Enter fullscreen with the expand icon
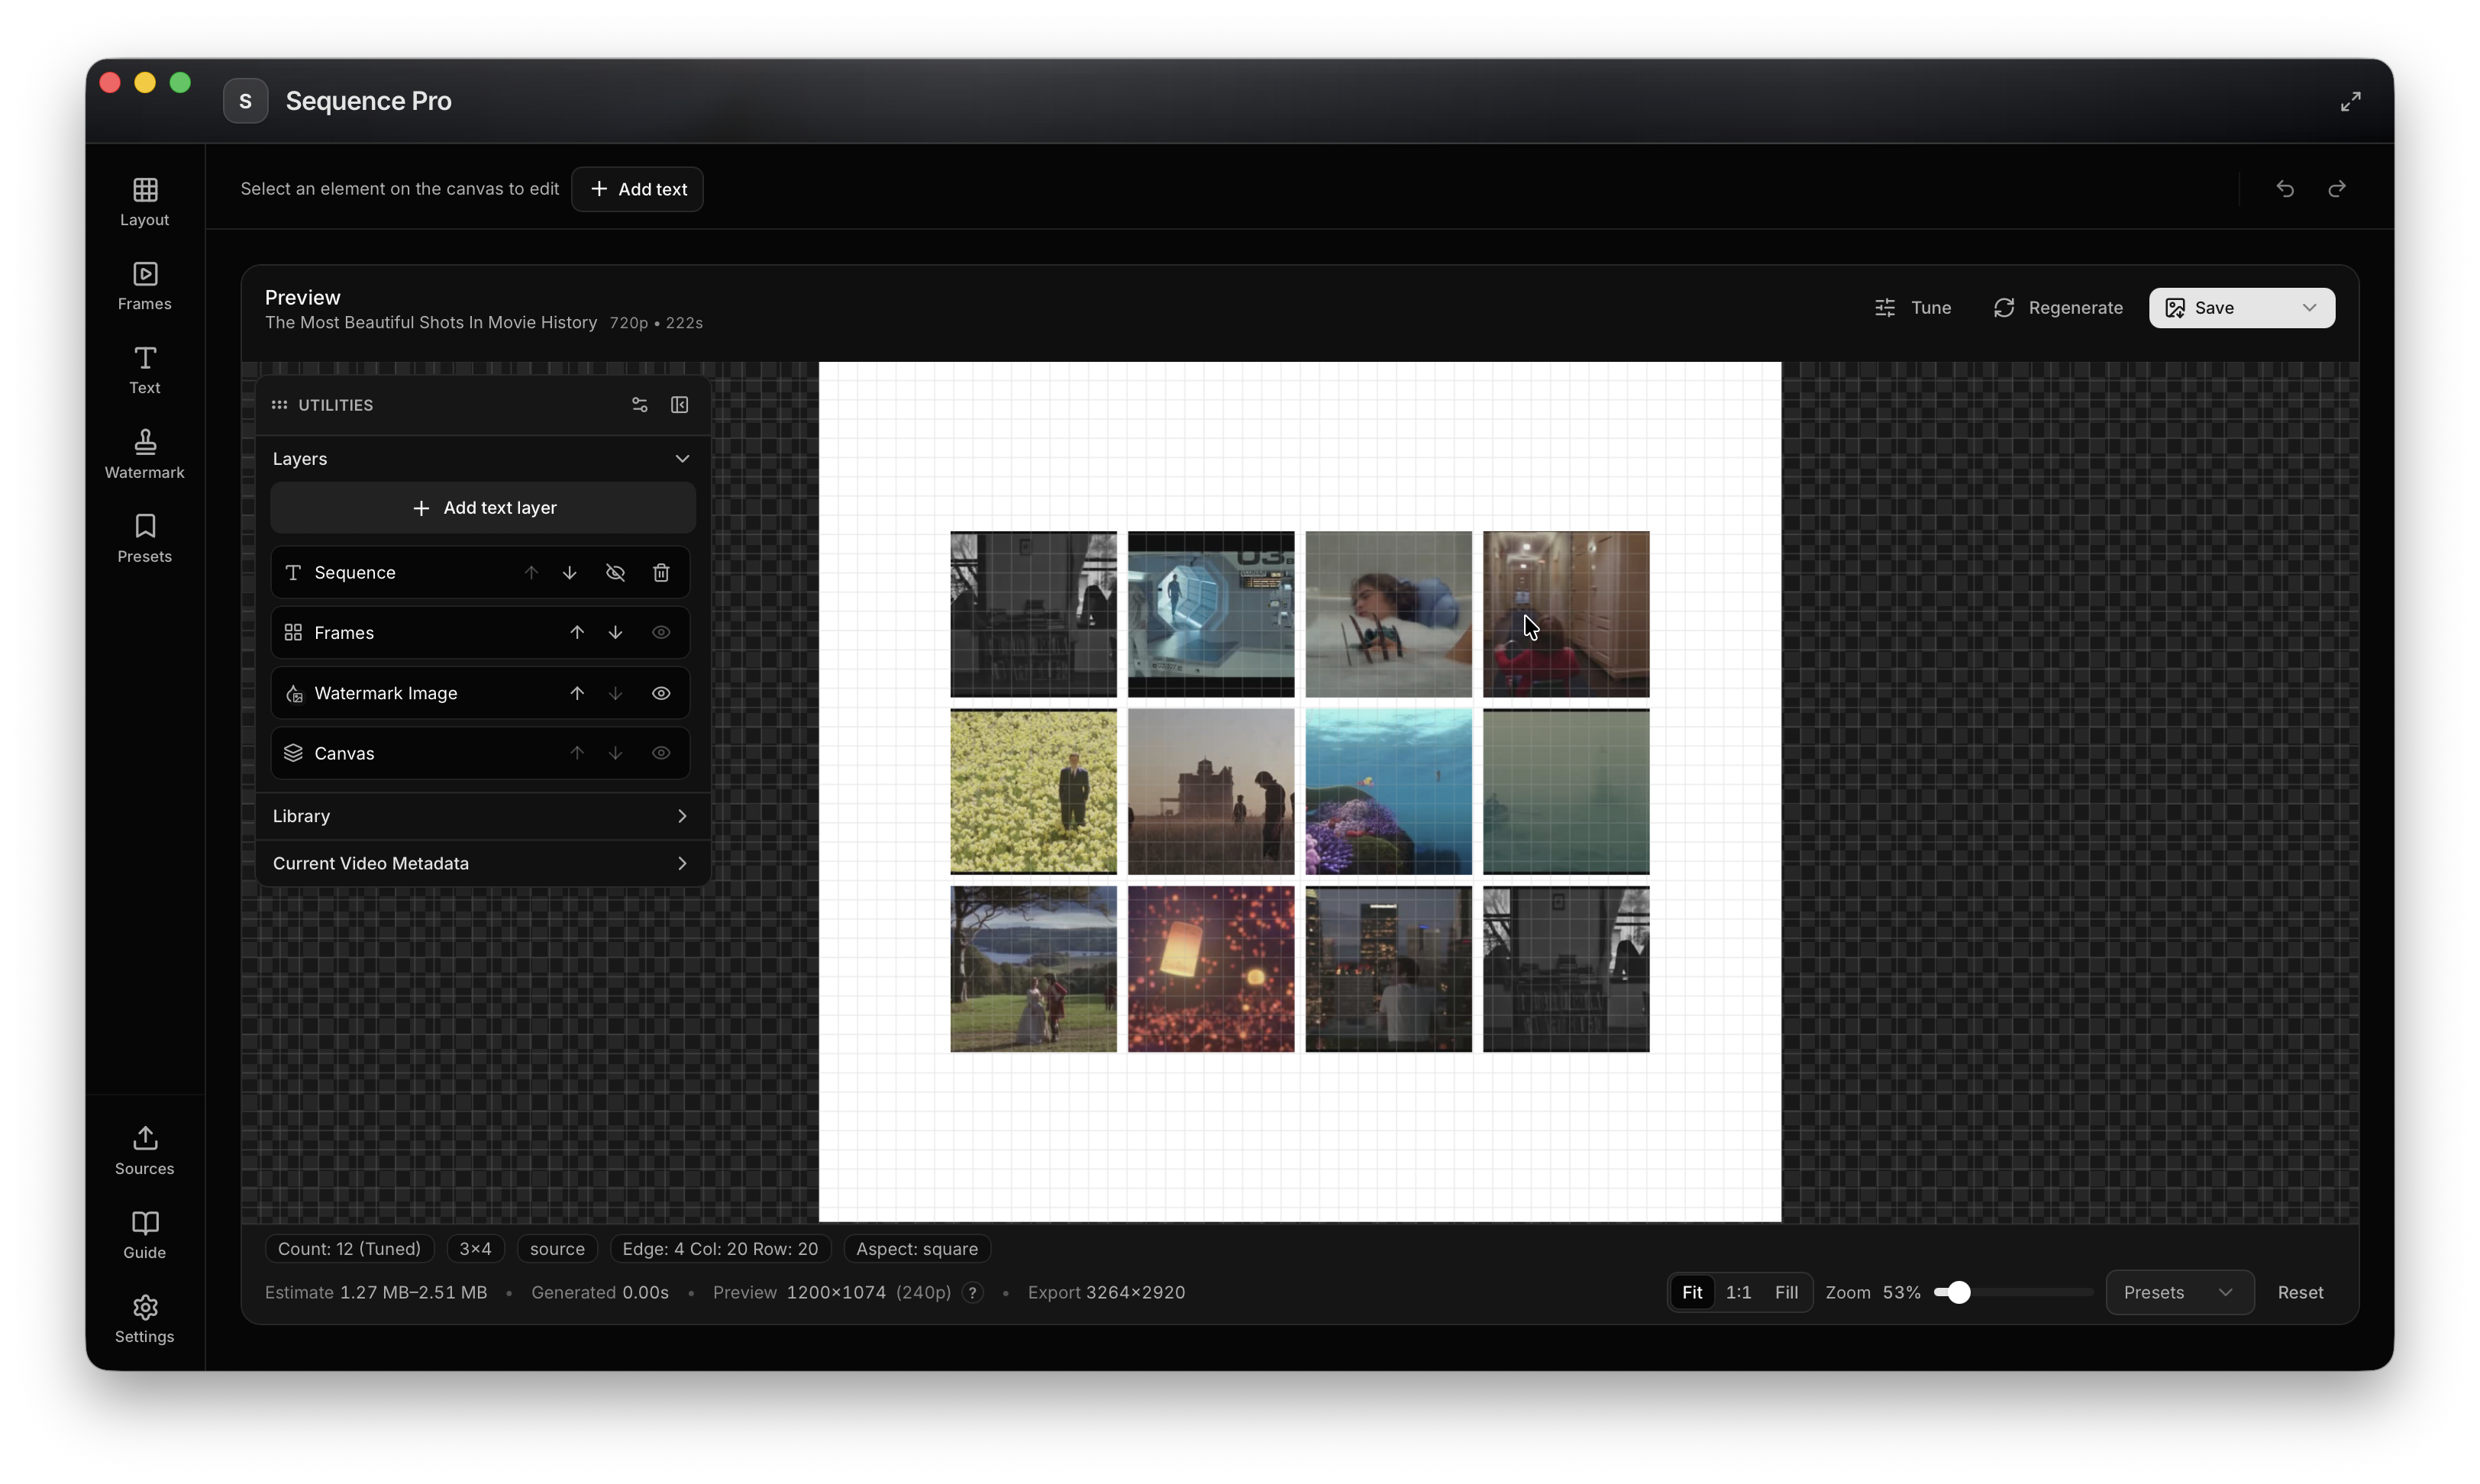 coord(2350,101)
